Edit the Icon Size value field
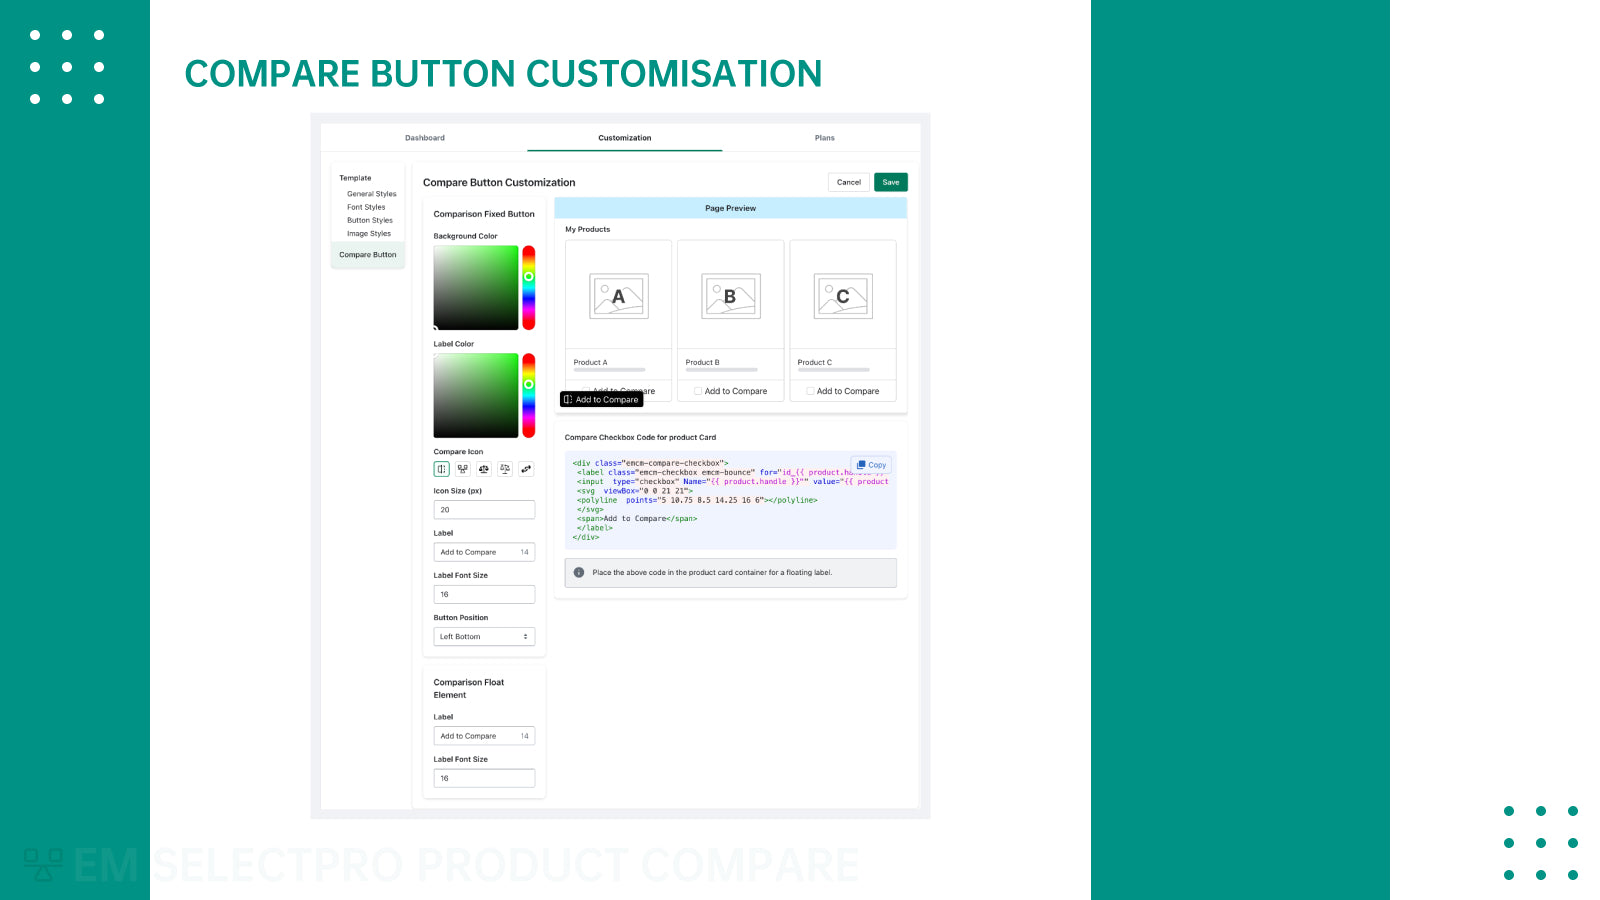1600x900 pixels. 484,509
